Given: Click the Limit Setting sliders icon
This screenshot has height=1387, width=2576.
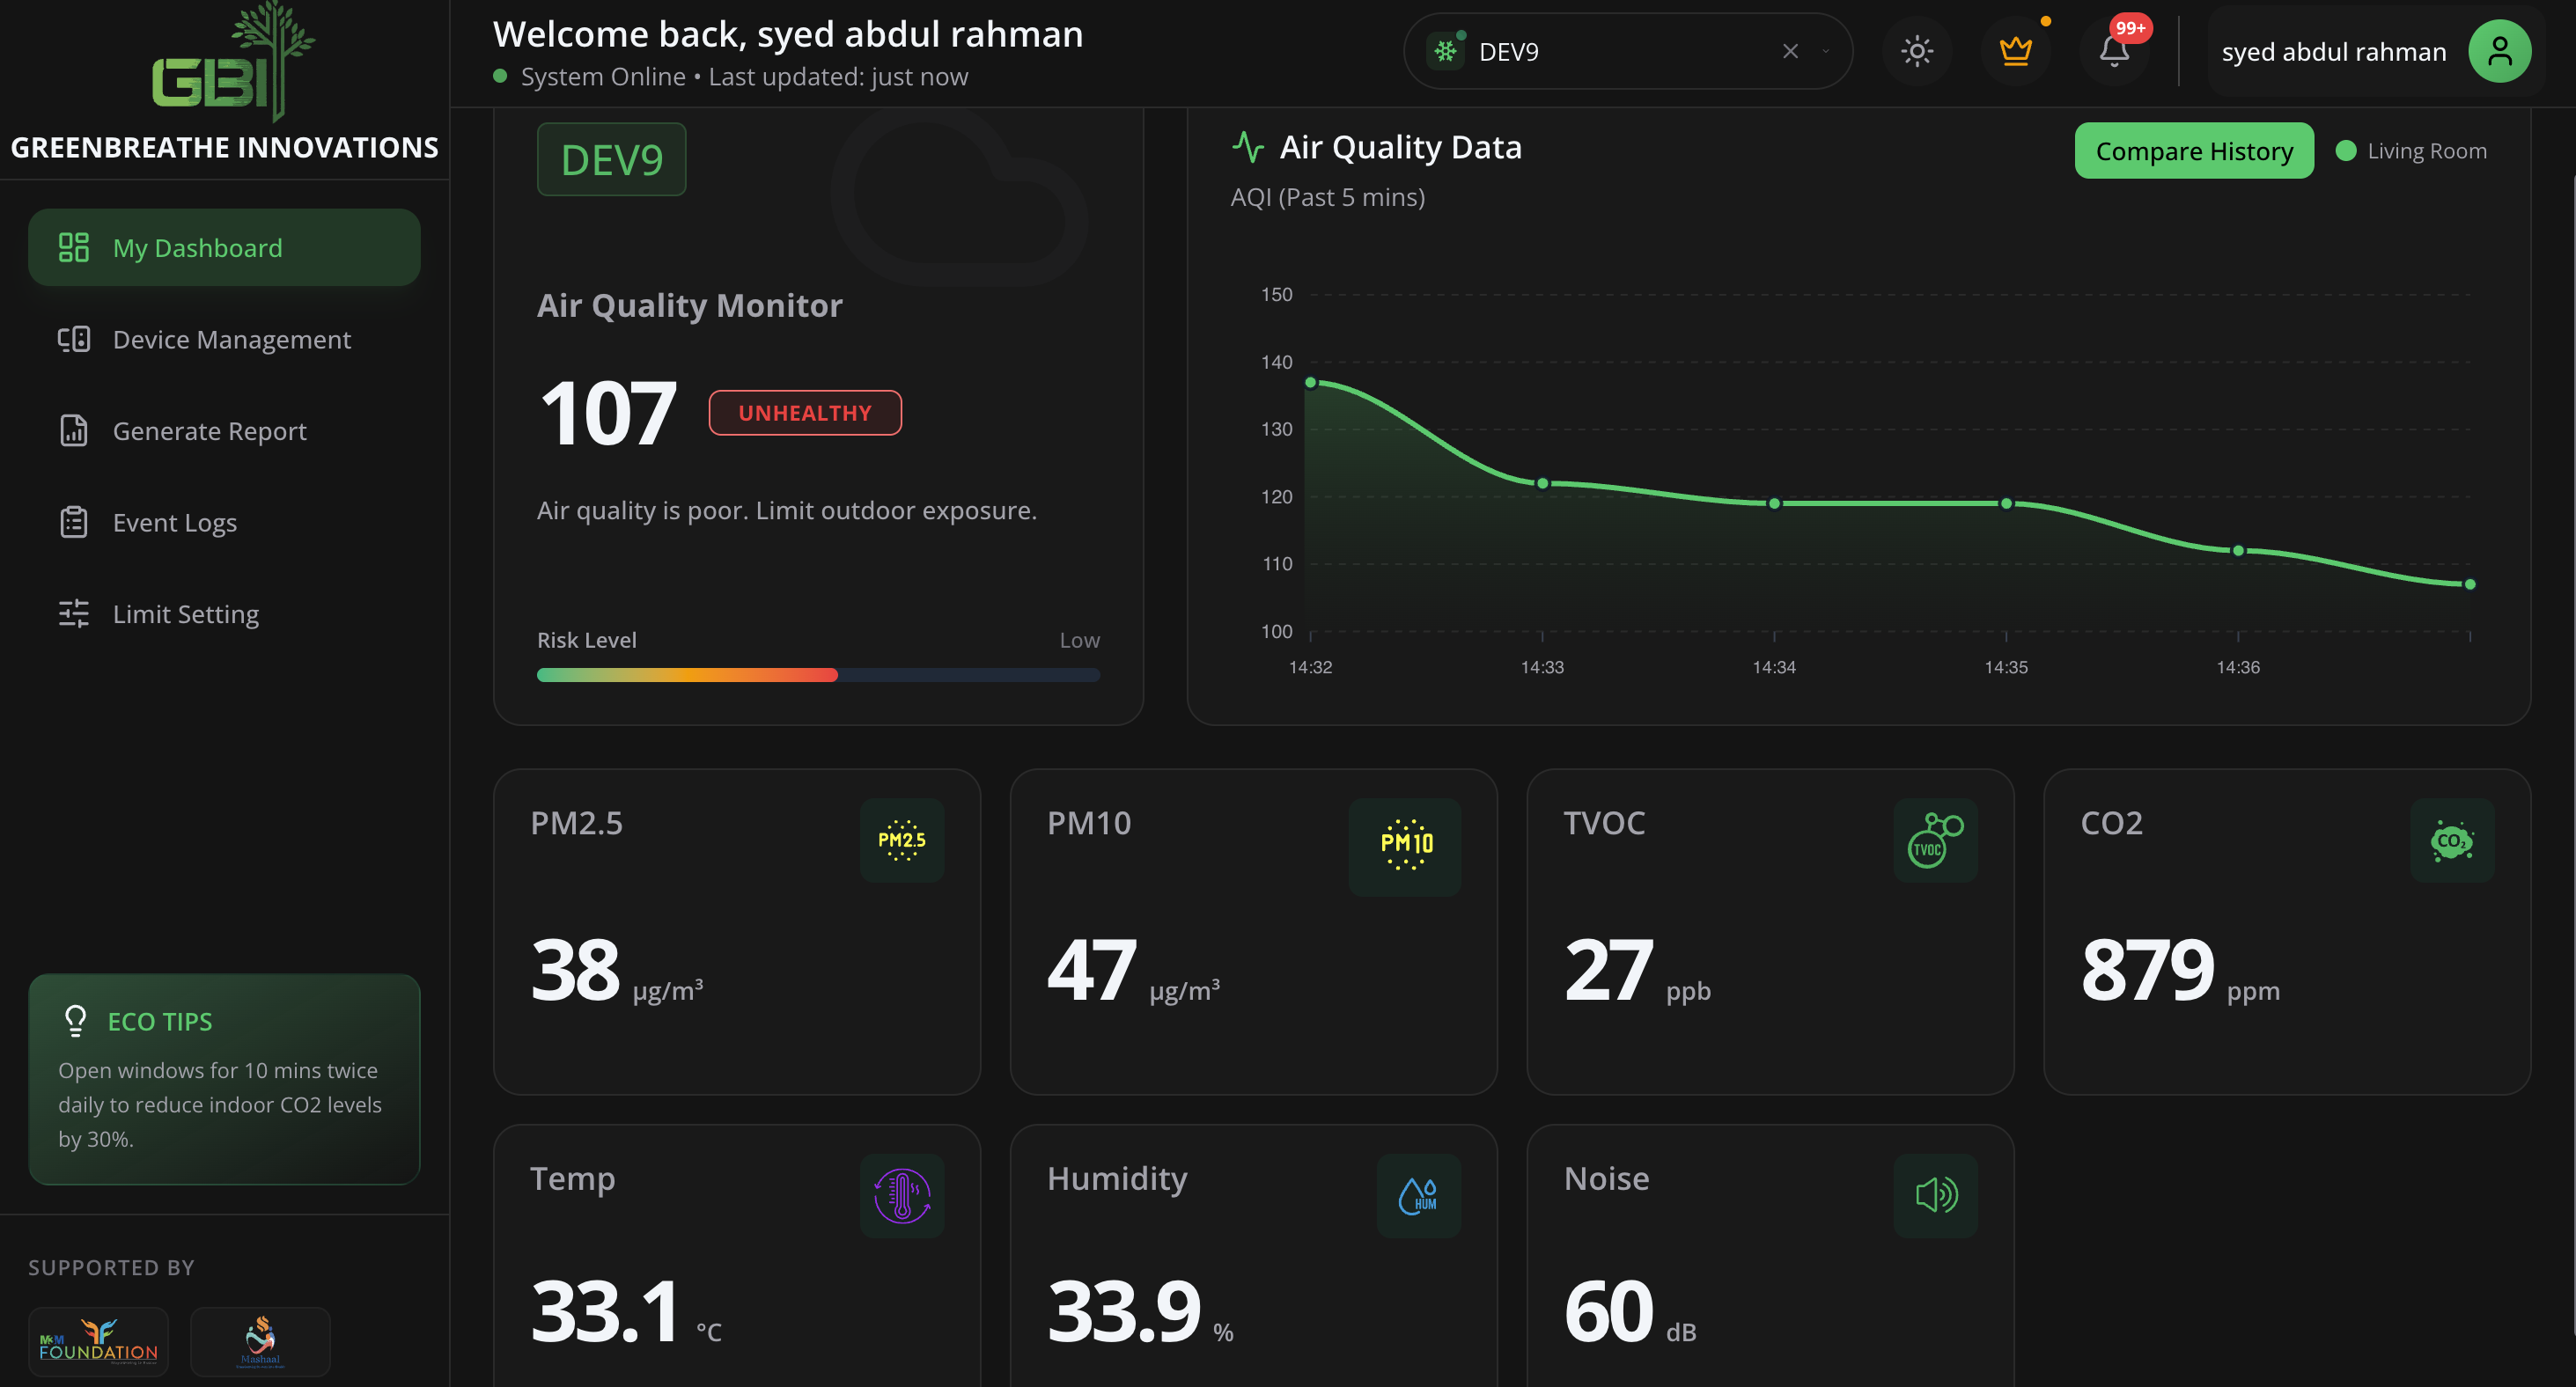Looking at the screenshot, I should tap(74, 614).
